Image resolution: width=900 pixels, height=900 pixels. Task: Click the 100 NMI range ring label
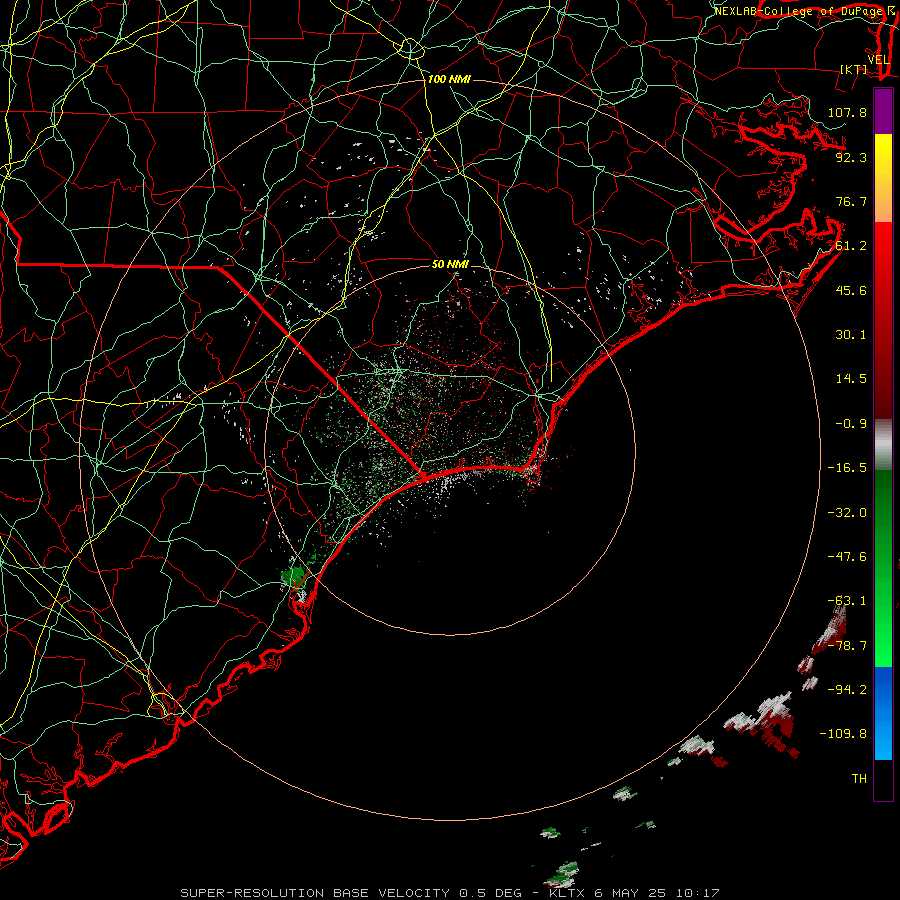pyautogui.click(x=449, y=79)
